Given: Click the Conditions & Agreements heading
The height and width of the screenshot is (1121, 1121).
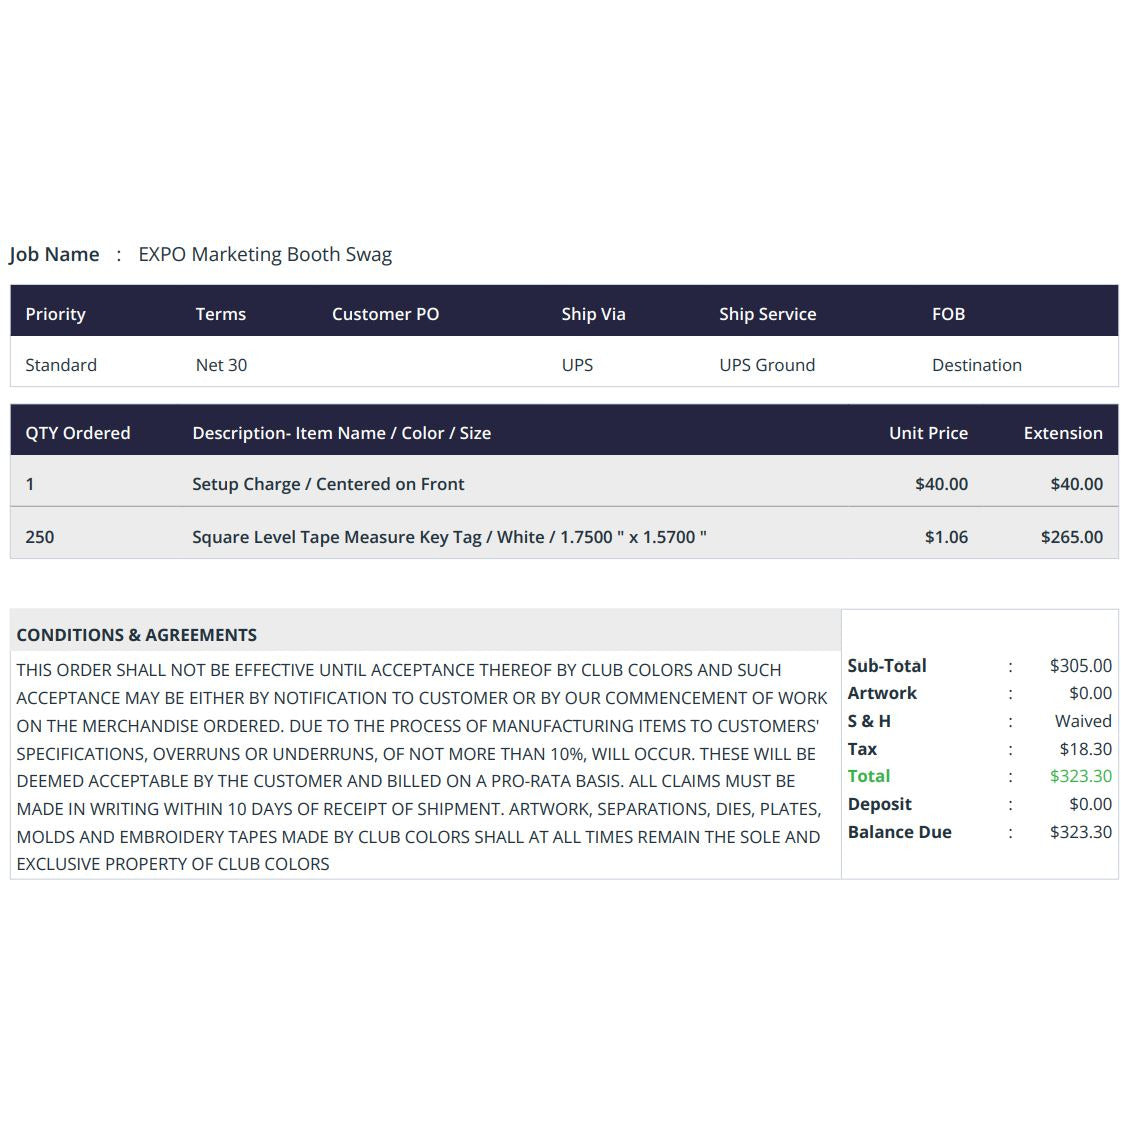Looking at the screenshot, I should click(137, 635).
